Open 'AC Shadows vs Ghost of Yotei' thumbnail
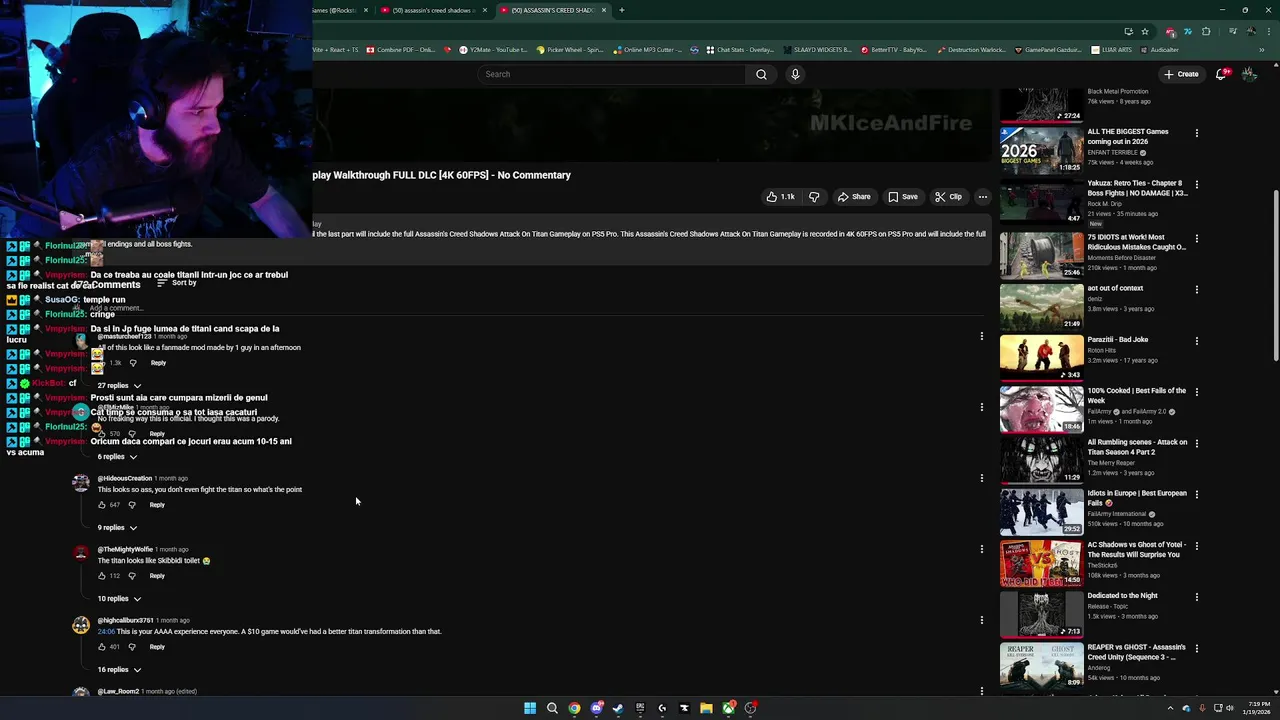This screenshot has height=720, width=1280. tap(1041, 566)
